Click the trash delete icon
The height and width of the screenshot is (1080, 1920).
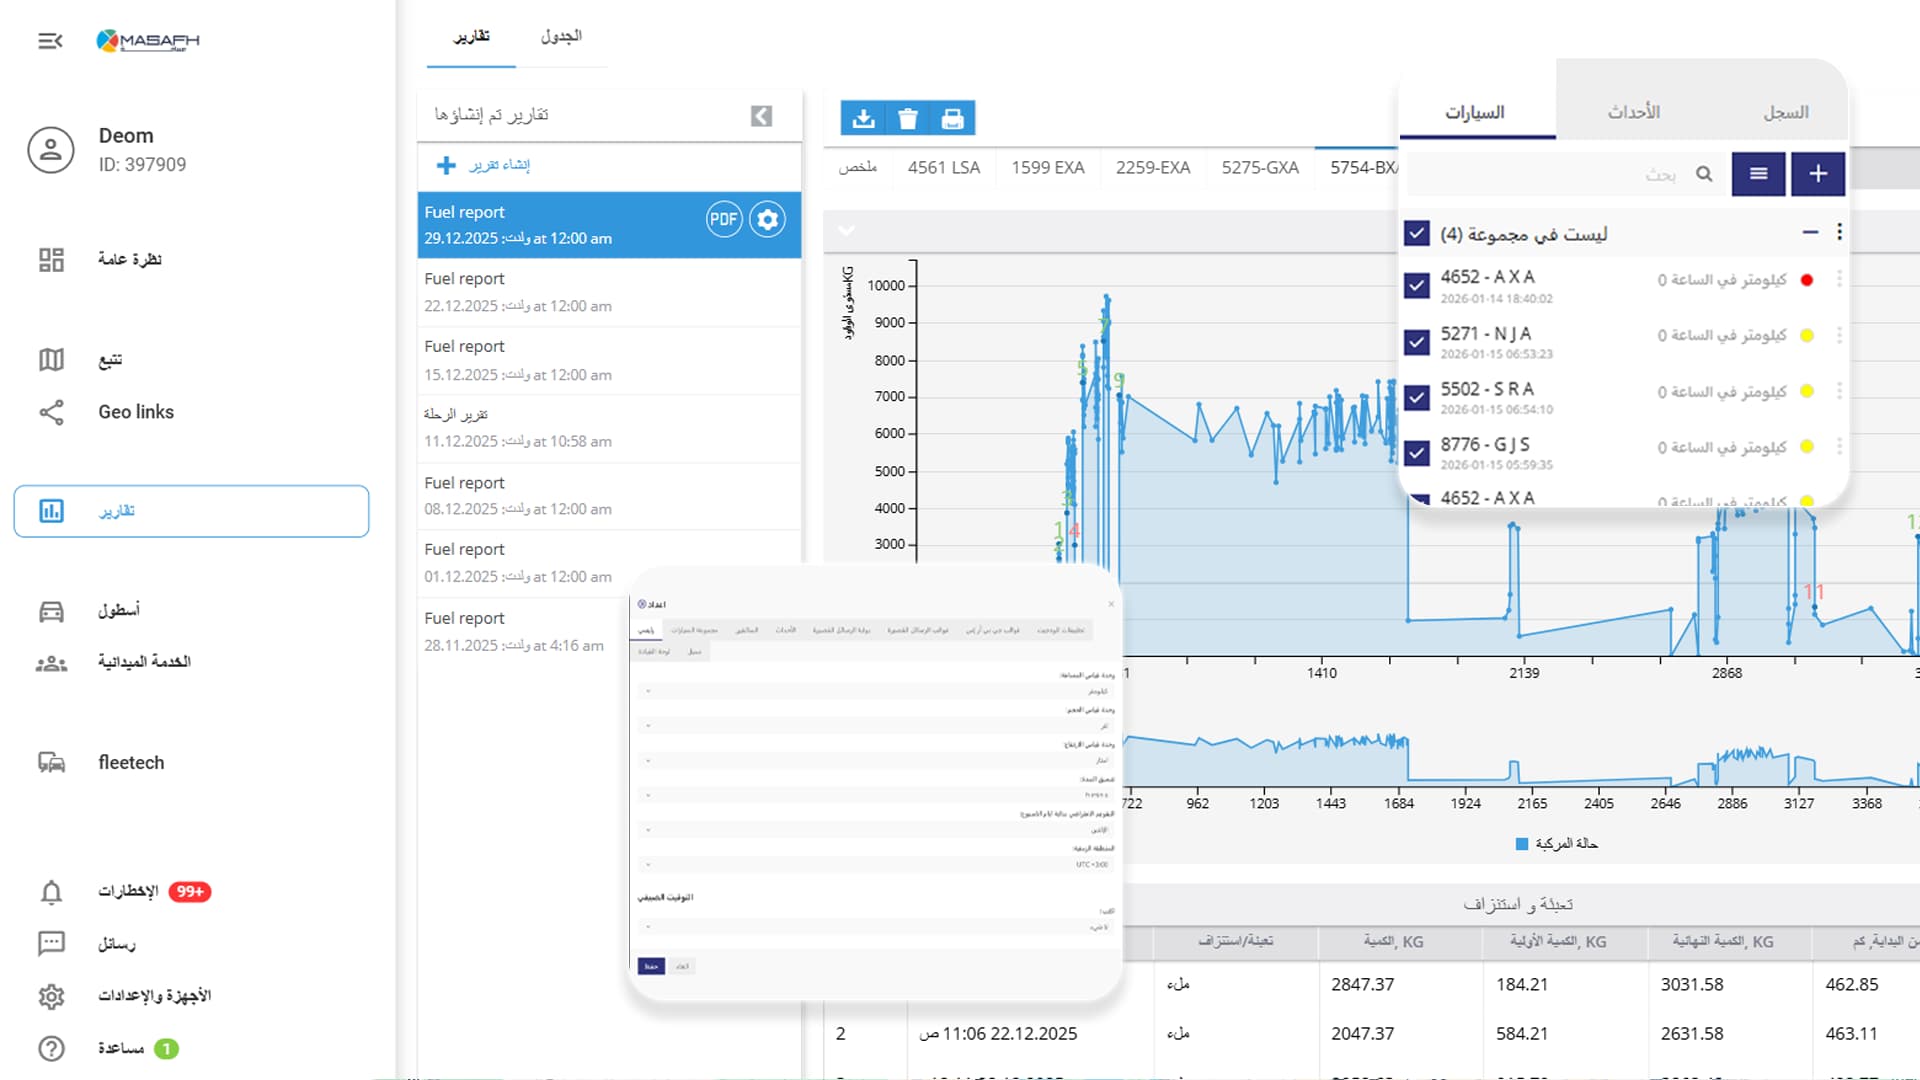click(908, 119)
